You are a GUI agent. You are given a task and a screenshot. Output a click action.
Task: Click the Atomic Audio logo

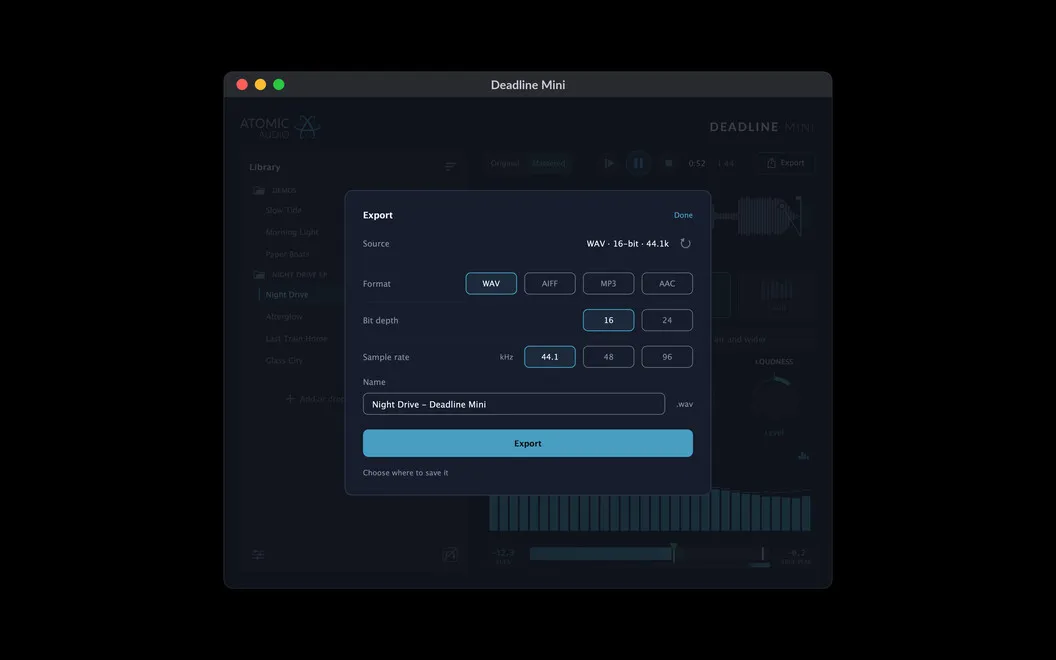(280, 127)
